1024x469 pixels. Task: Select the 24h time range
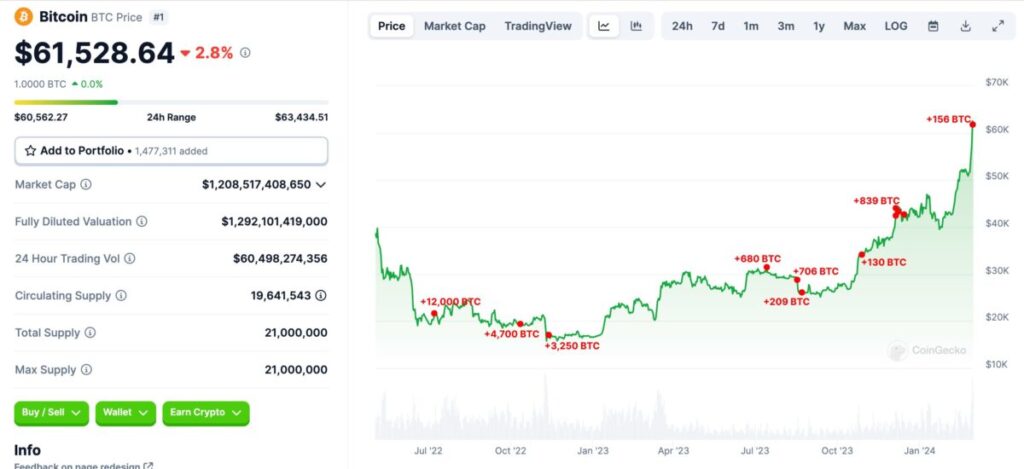click(682, 26)
